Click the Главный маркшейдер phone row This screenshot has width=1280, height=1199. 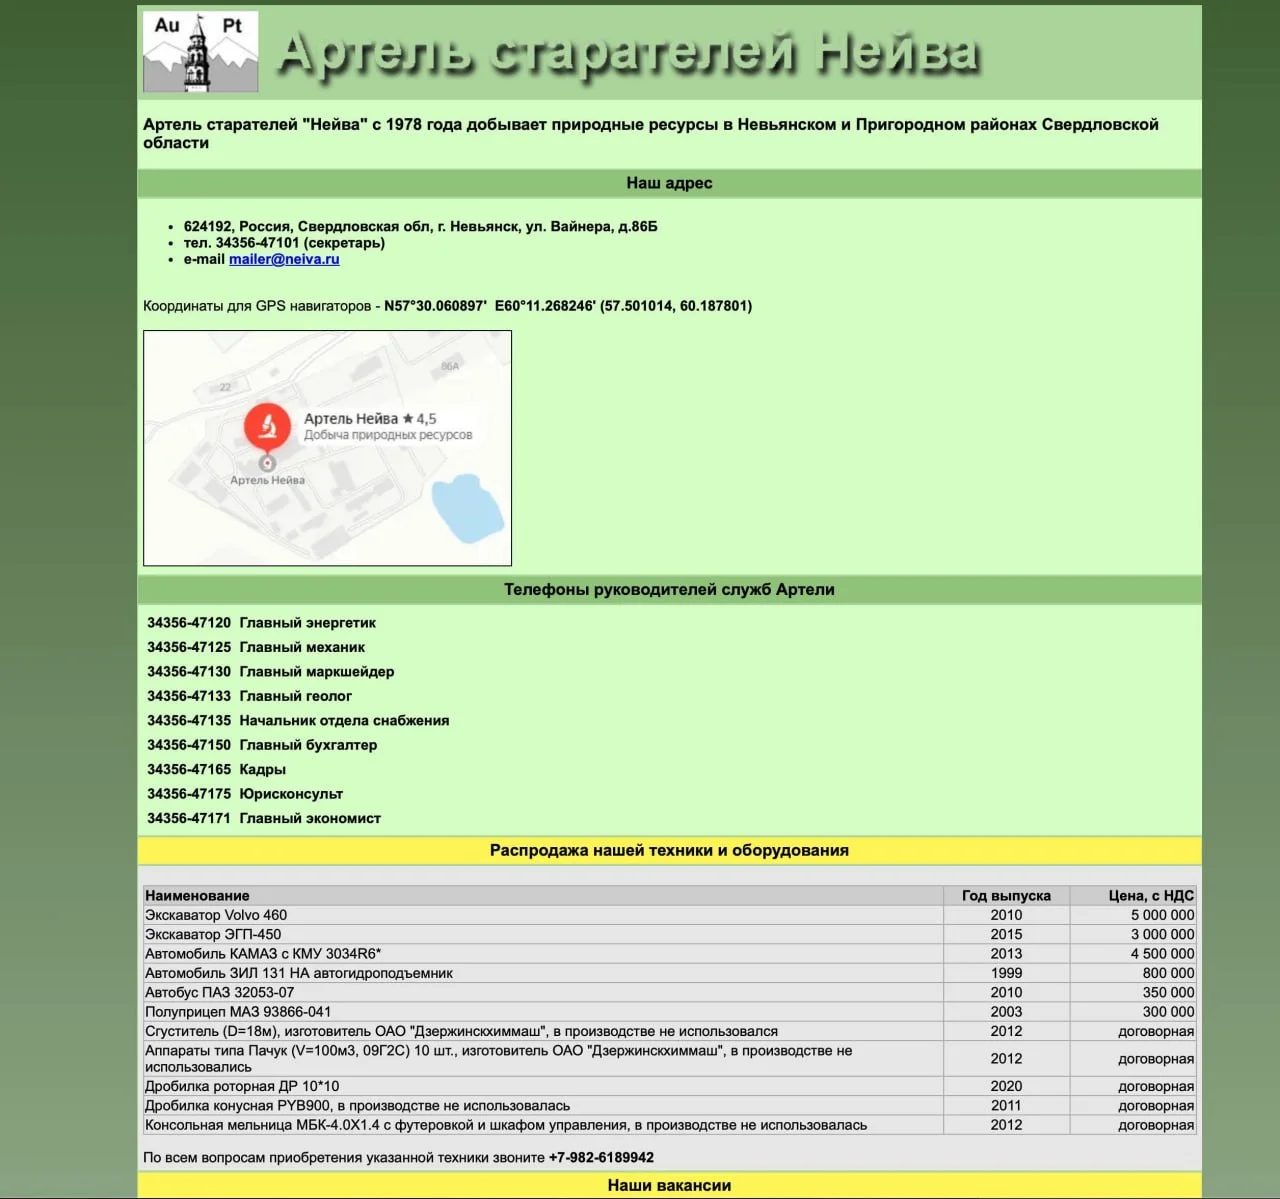pos(270,672)
